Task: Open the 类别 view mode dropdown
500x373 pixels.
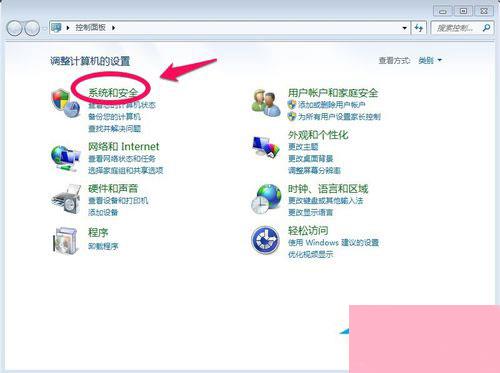Action: [430, 60]
